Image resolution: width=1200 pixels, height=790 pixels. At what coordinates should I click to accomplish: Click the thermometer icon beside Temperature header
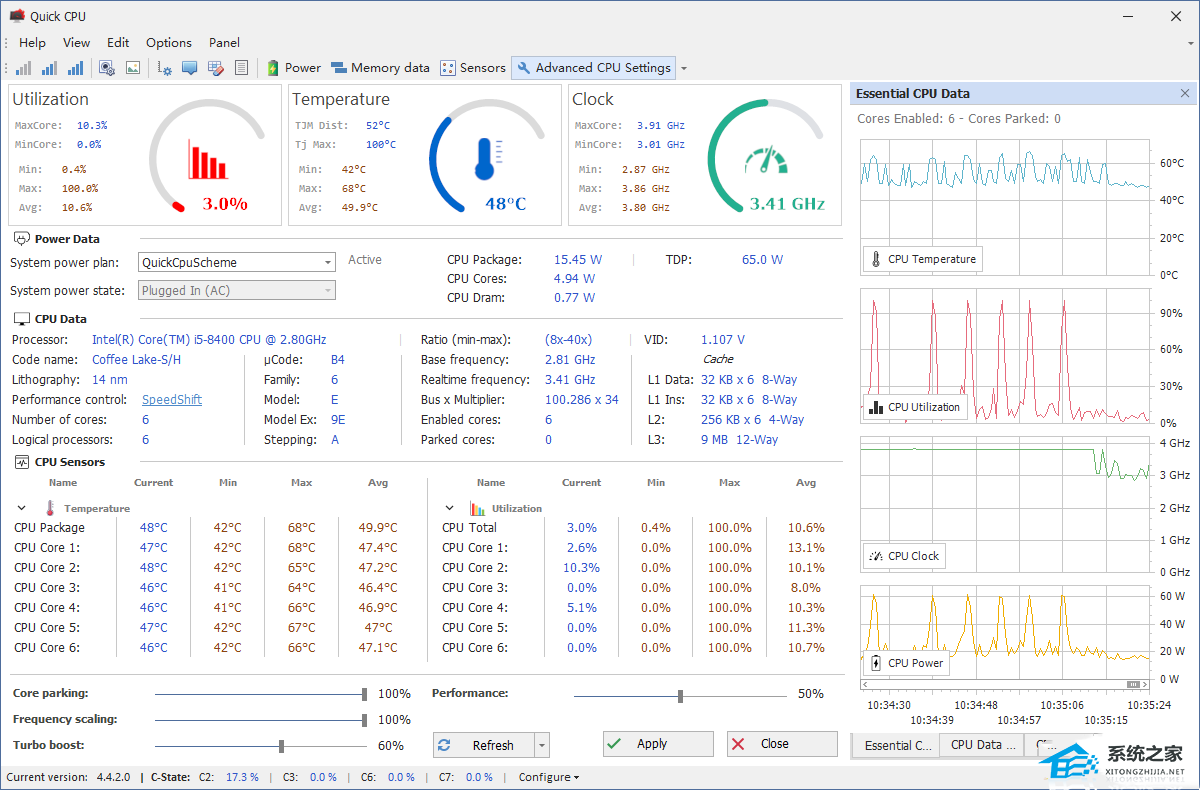pyautogui.click(x=50, y=508)
